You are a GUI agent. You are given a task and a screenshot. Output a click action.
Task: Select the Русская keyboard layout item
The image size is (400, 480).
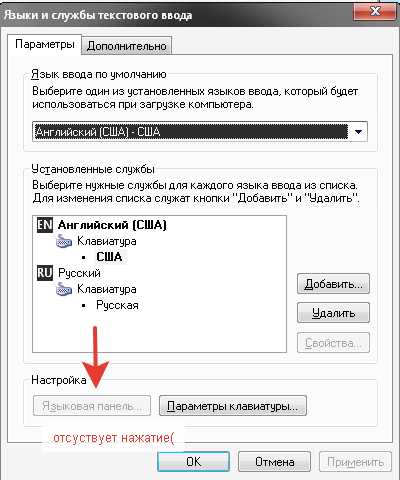pos(117,305)
